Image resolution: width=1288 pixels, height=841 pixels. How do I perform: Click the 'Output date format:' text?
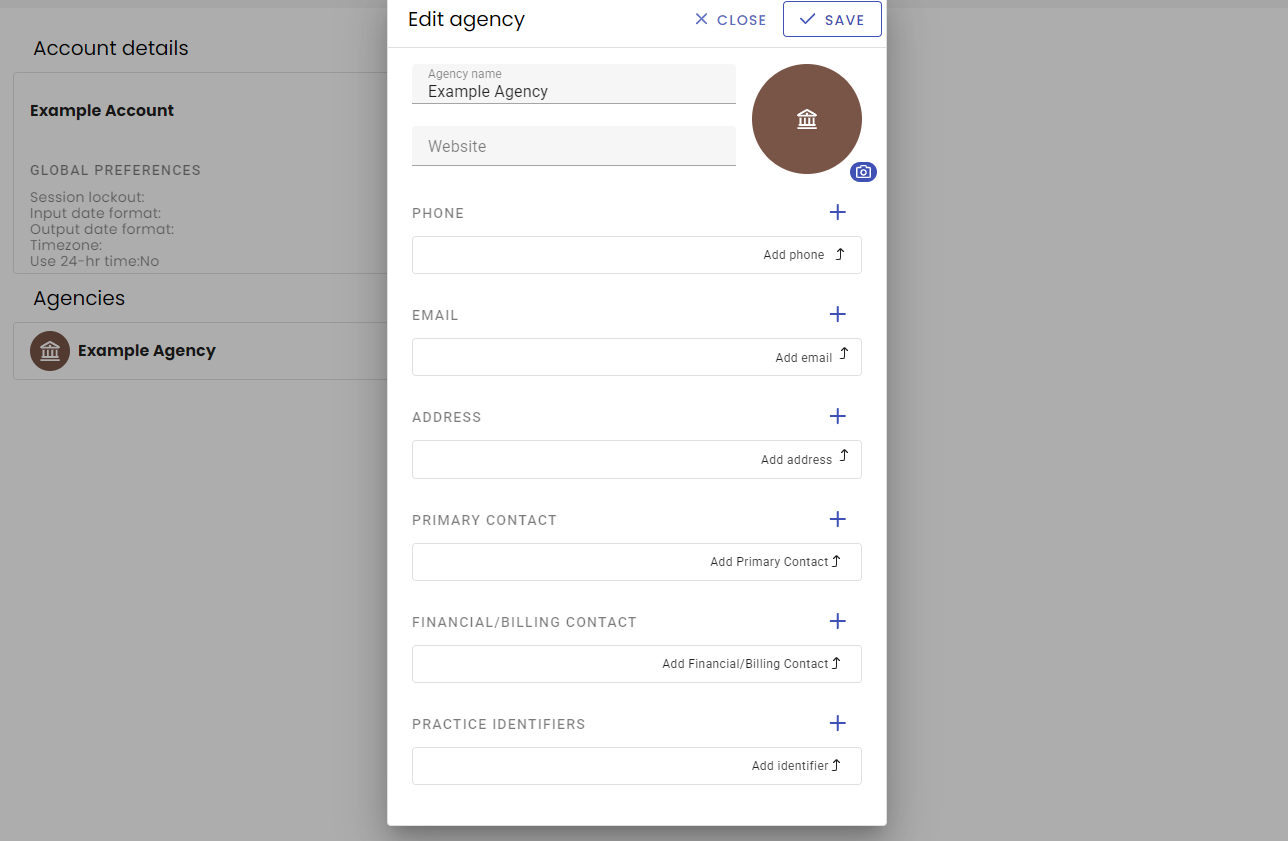tap(102, 229)
